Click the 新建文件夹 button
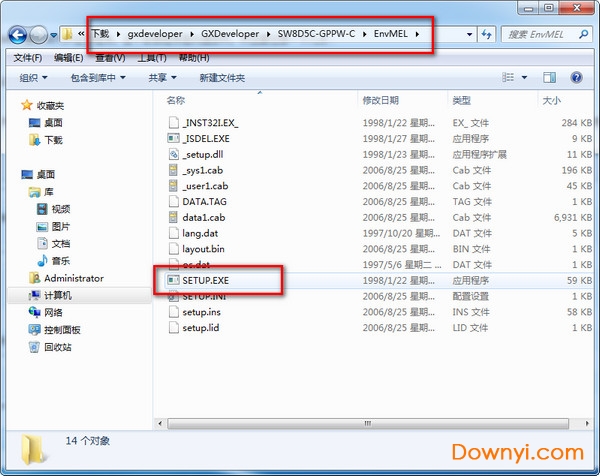Viewport: 600px width, 476px height. pos(222,78)
